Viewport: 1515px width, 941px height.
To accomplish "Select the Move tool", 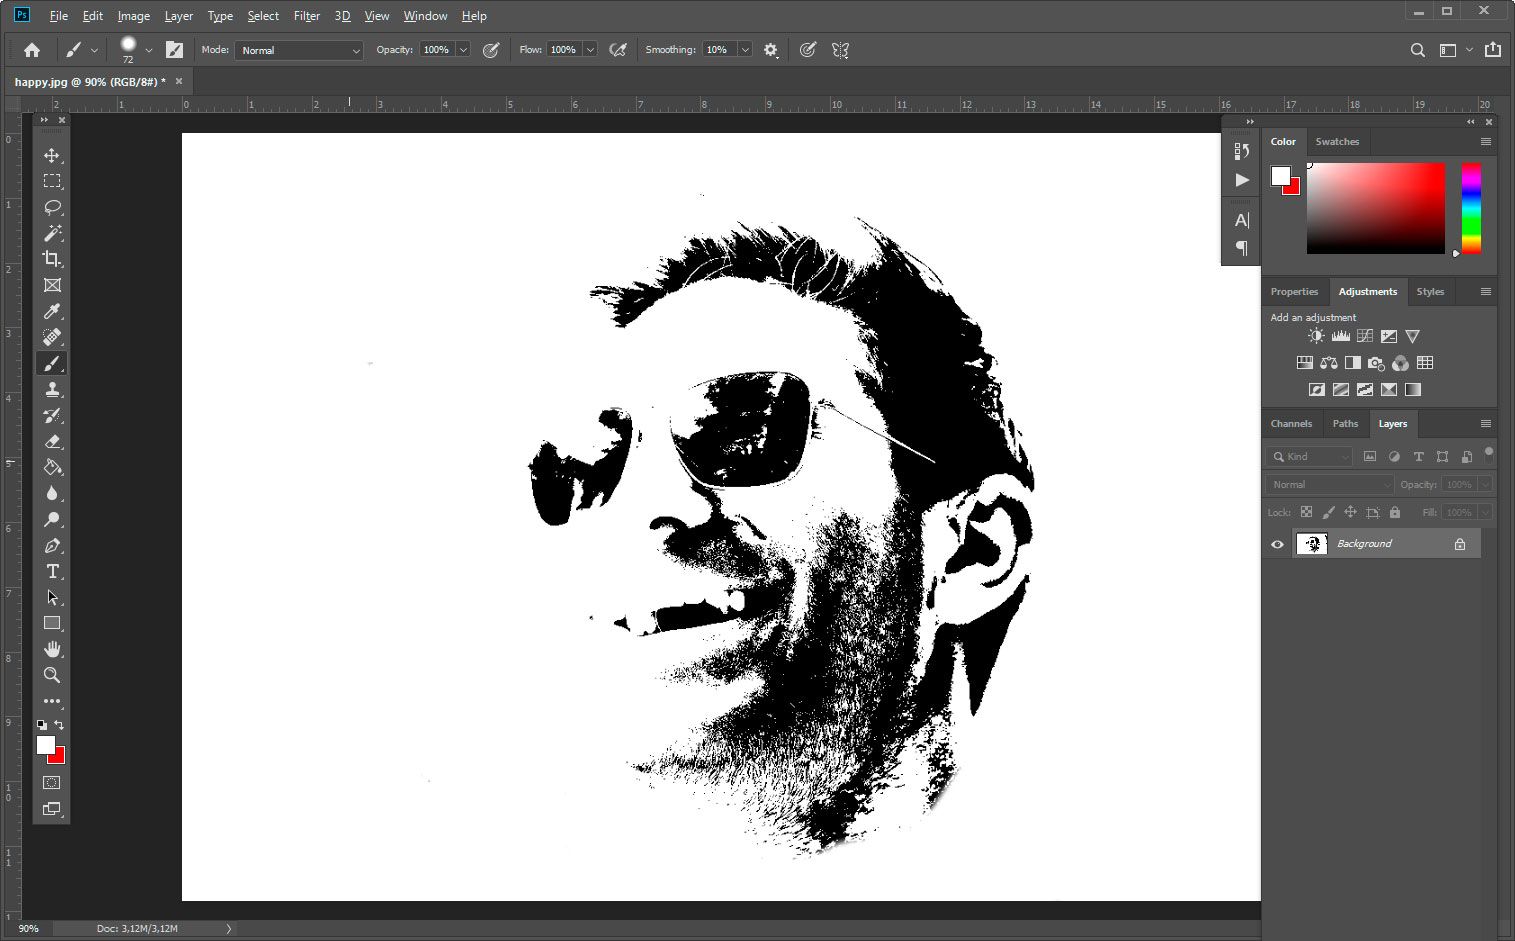I will [x=52, y=155].
